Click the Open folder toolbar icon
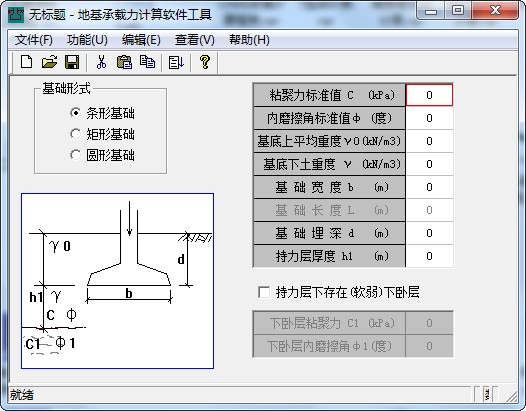Viewport: 526px width, 411px height. 49,62
